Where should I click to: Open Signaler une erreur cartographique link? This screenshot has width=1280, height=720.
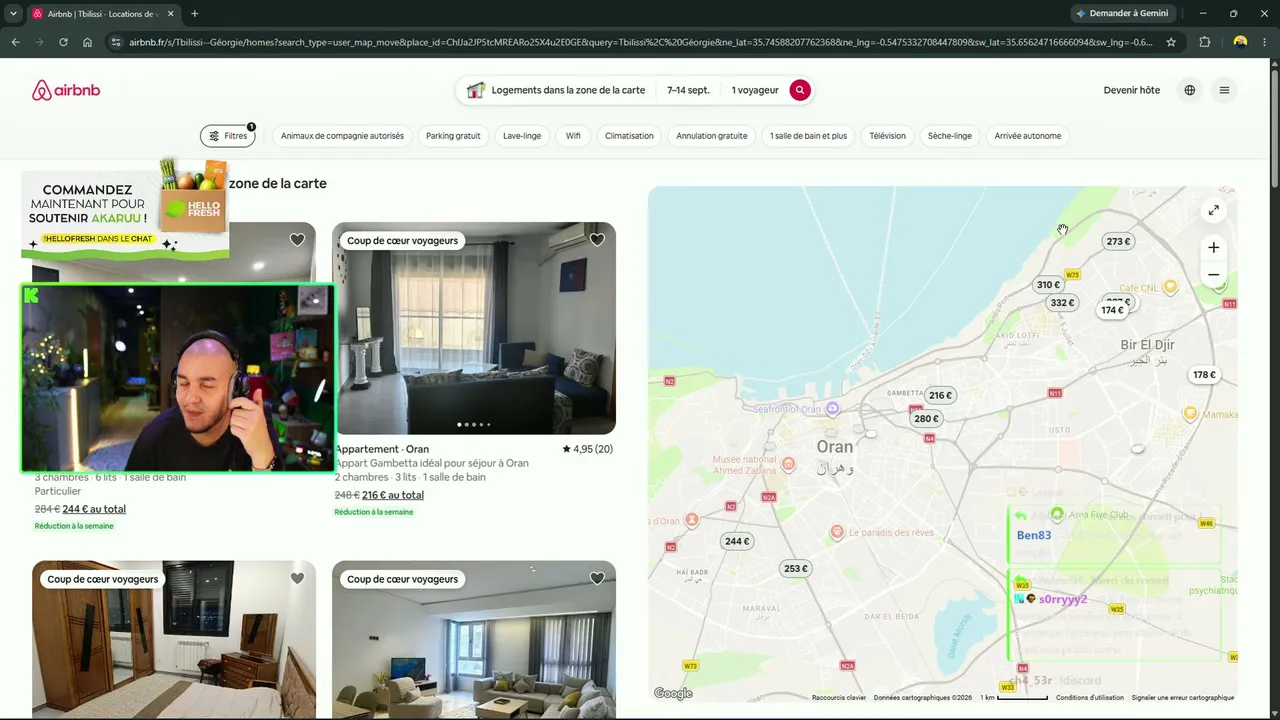(1183, 697)
